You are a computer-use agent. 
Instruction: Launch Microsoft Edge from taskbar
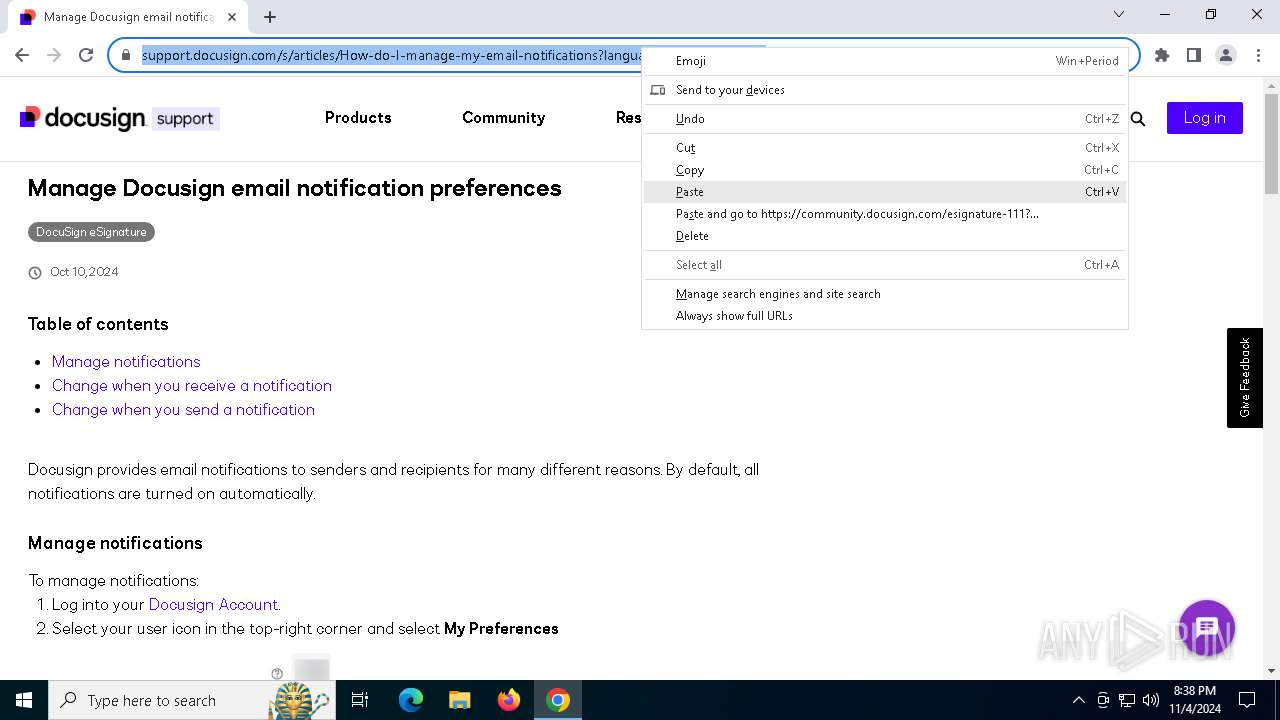click(411, 700)
